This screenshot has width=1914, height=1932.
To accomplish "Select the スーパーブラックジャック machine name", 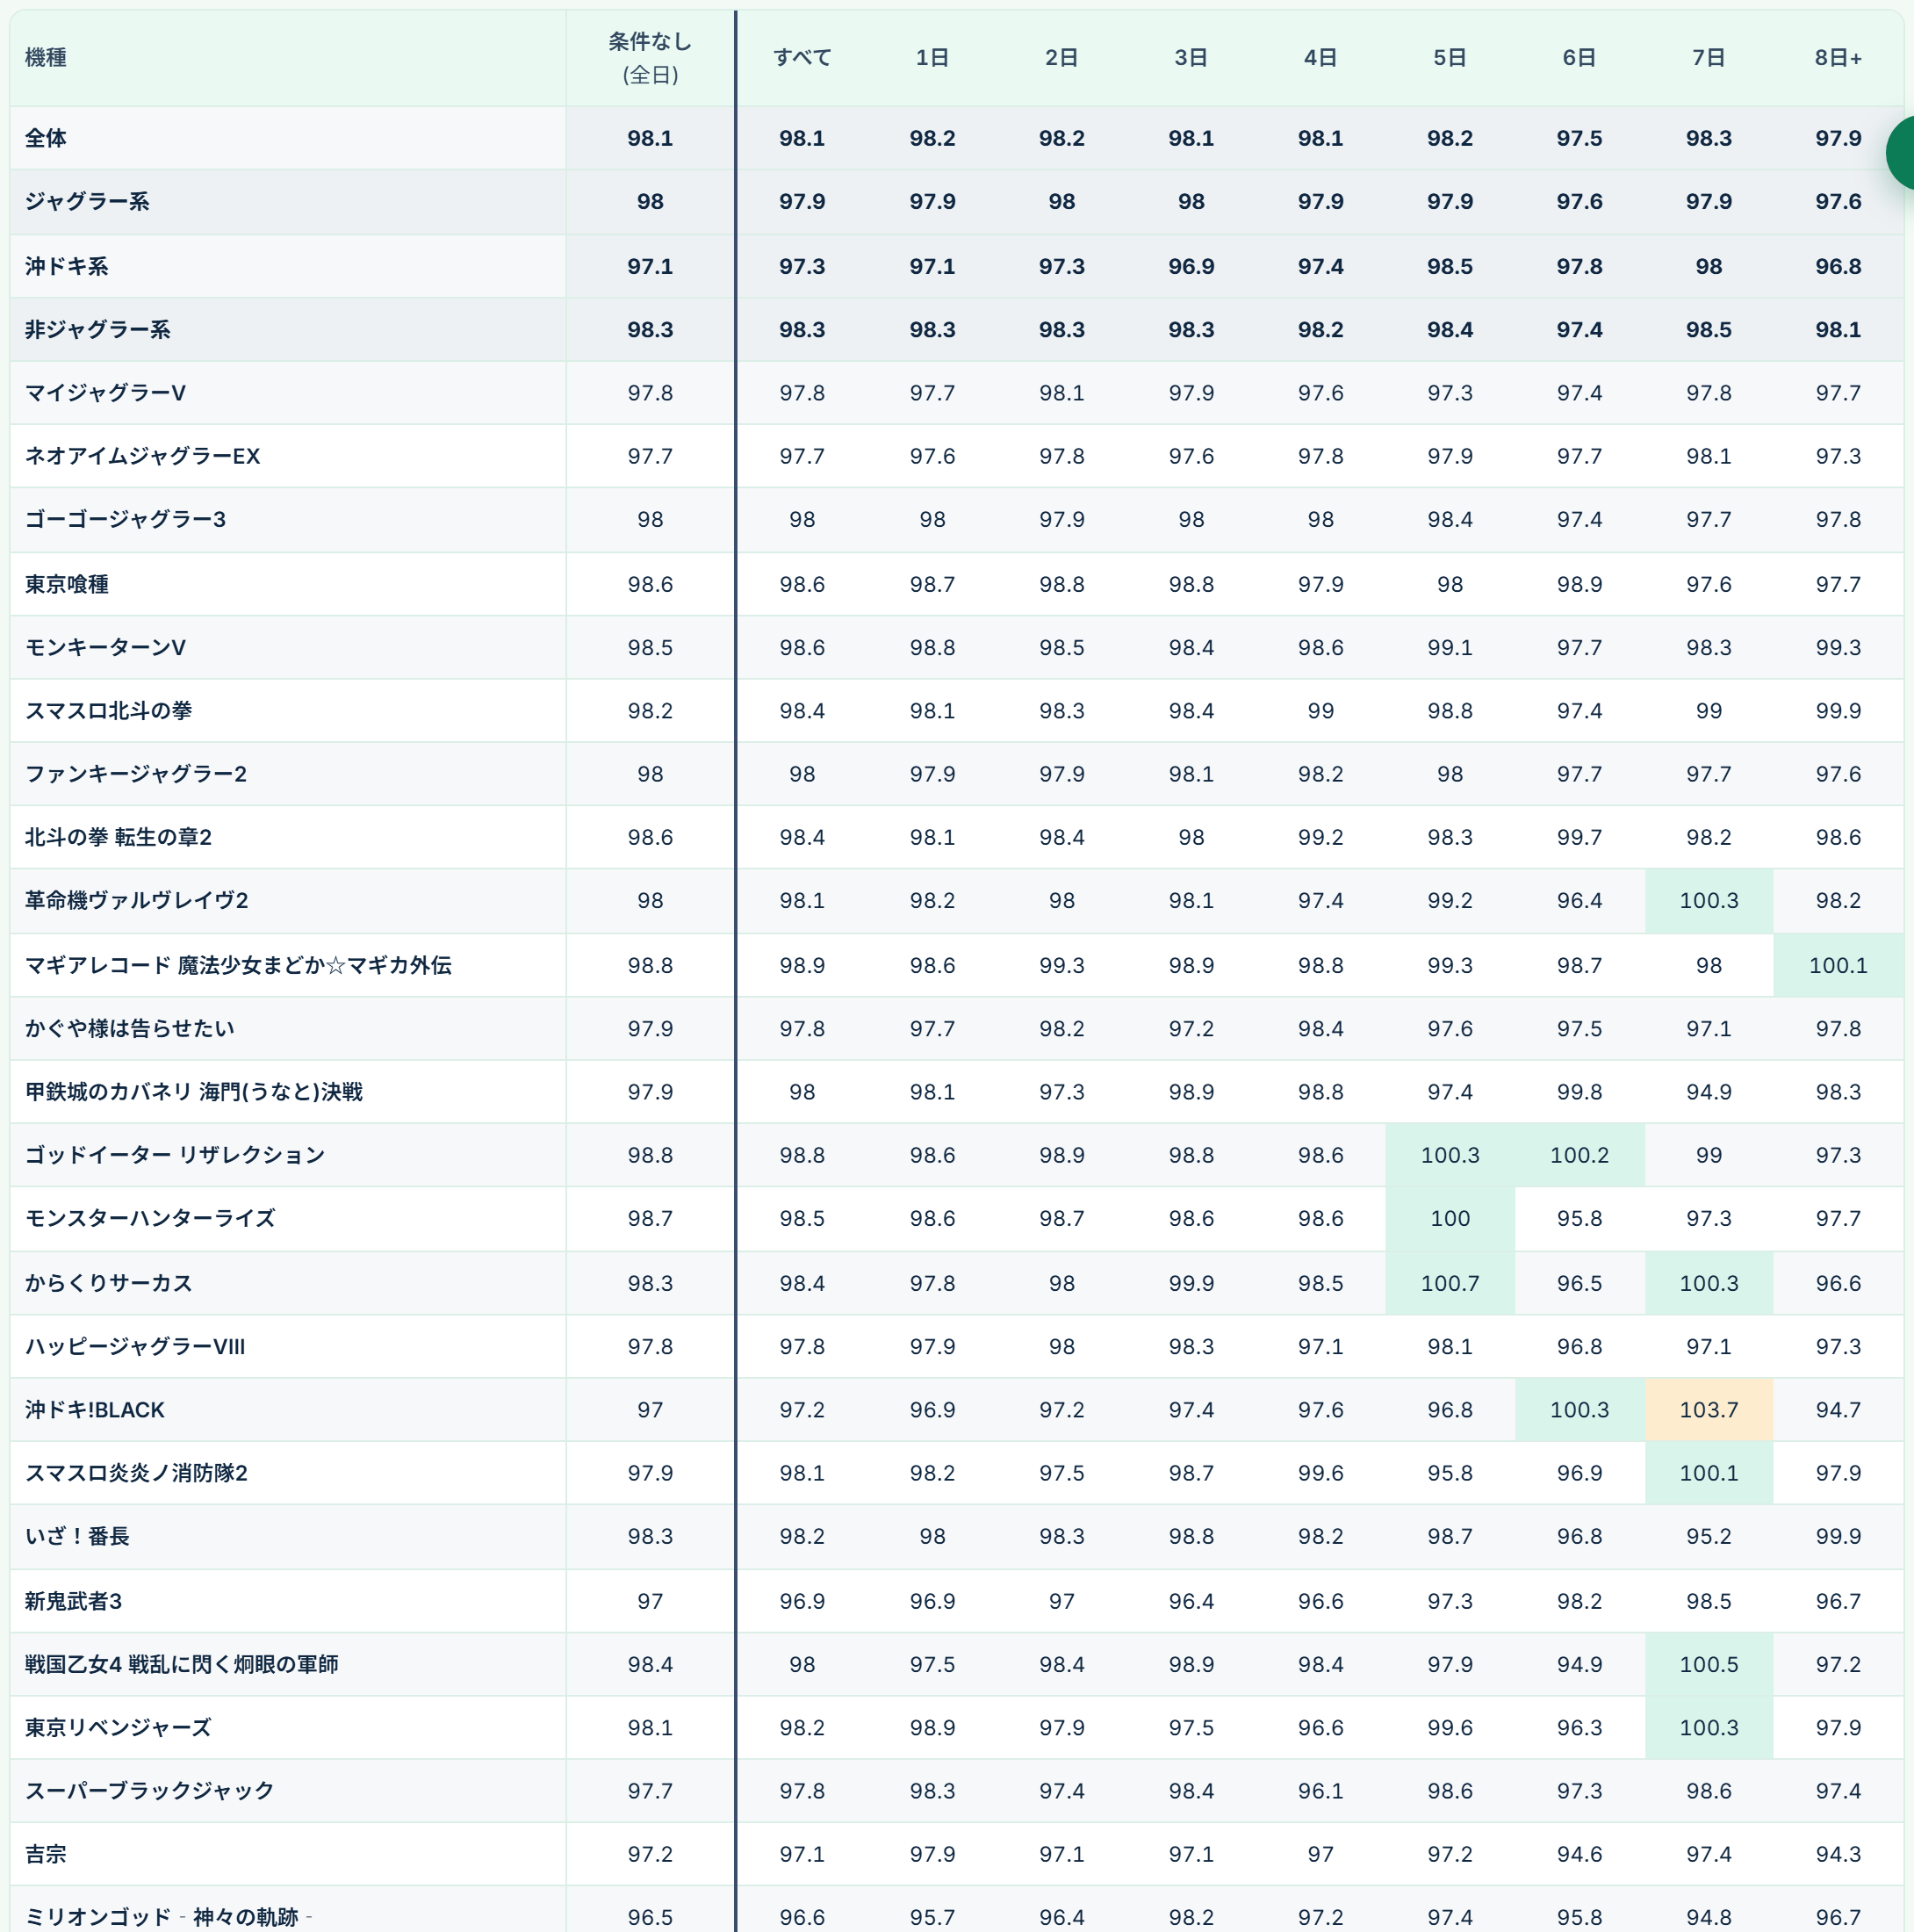I will pos(149,1791).
